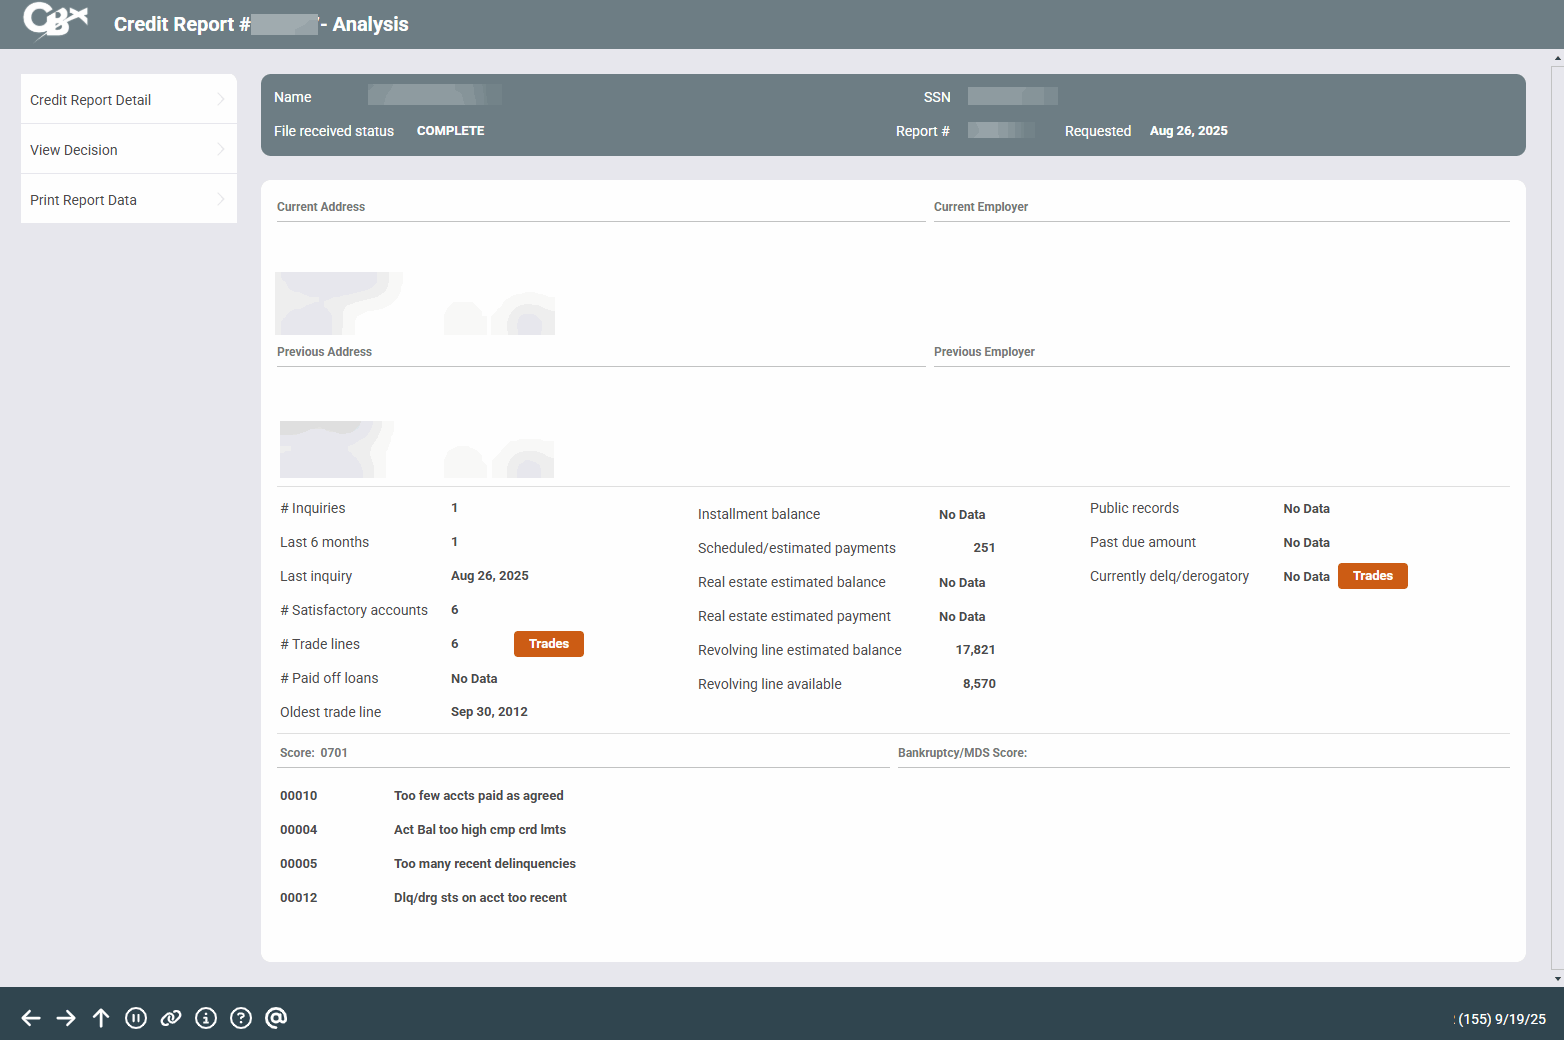Click the back arrow in bottom toolbar
Screen dimensions: 1564x1040
(31, 1018)
